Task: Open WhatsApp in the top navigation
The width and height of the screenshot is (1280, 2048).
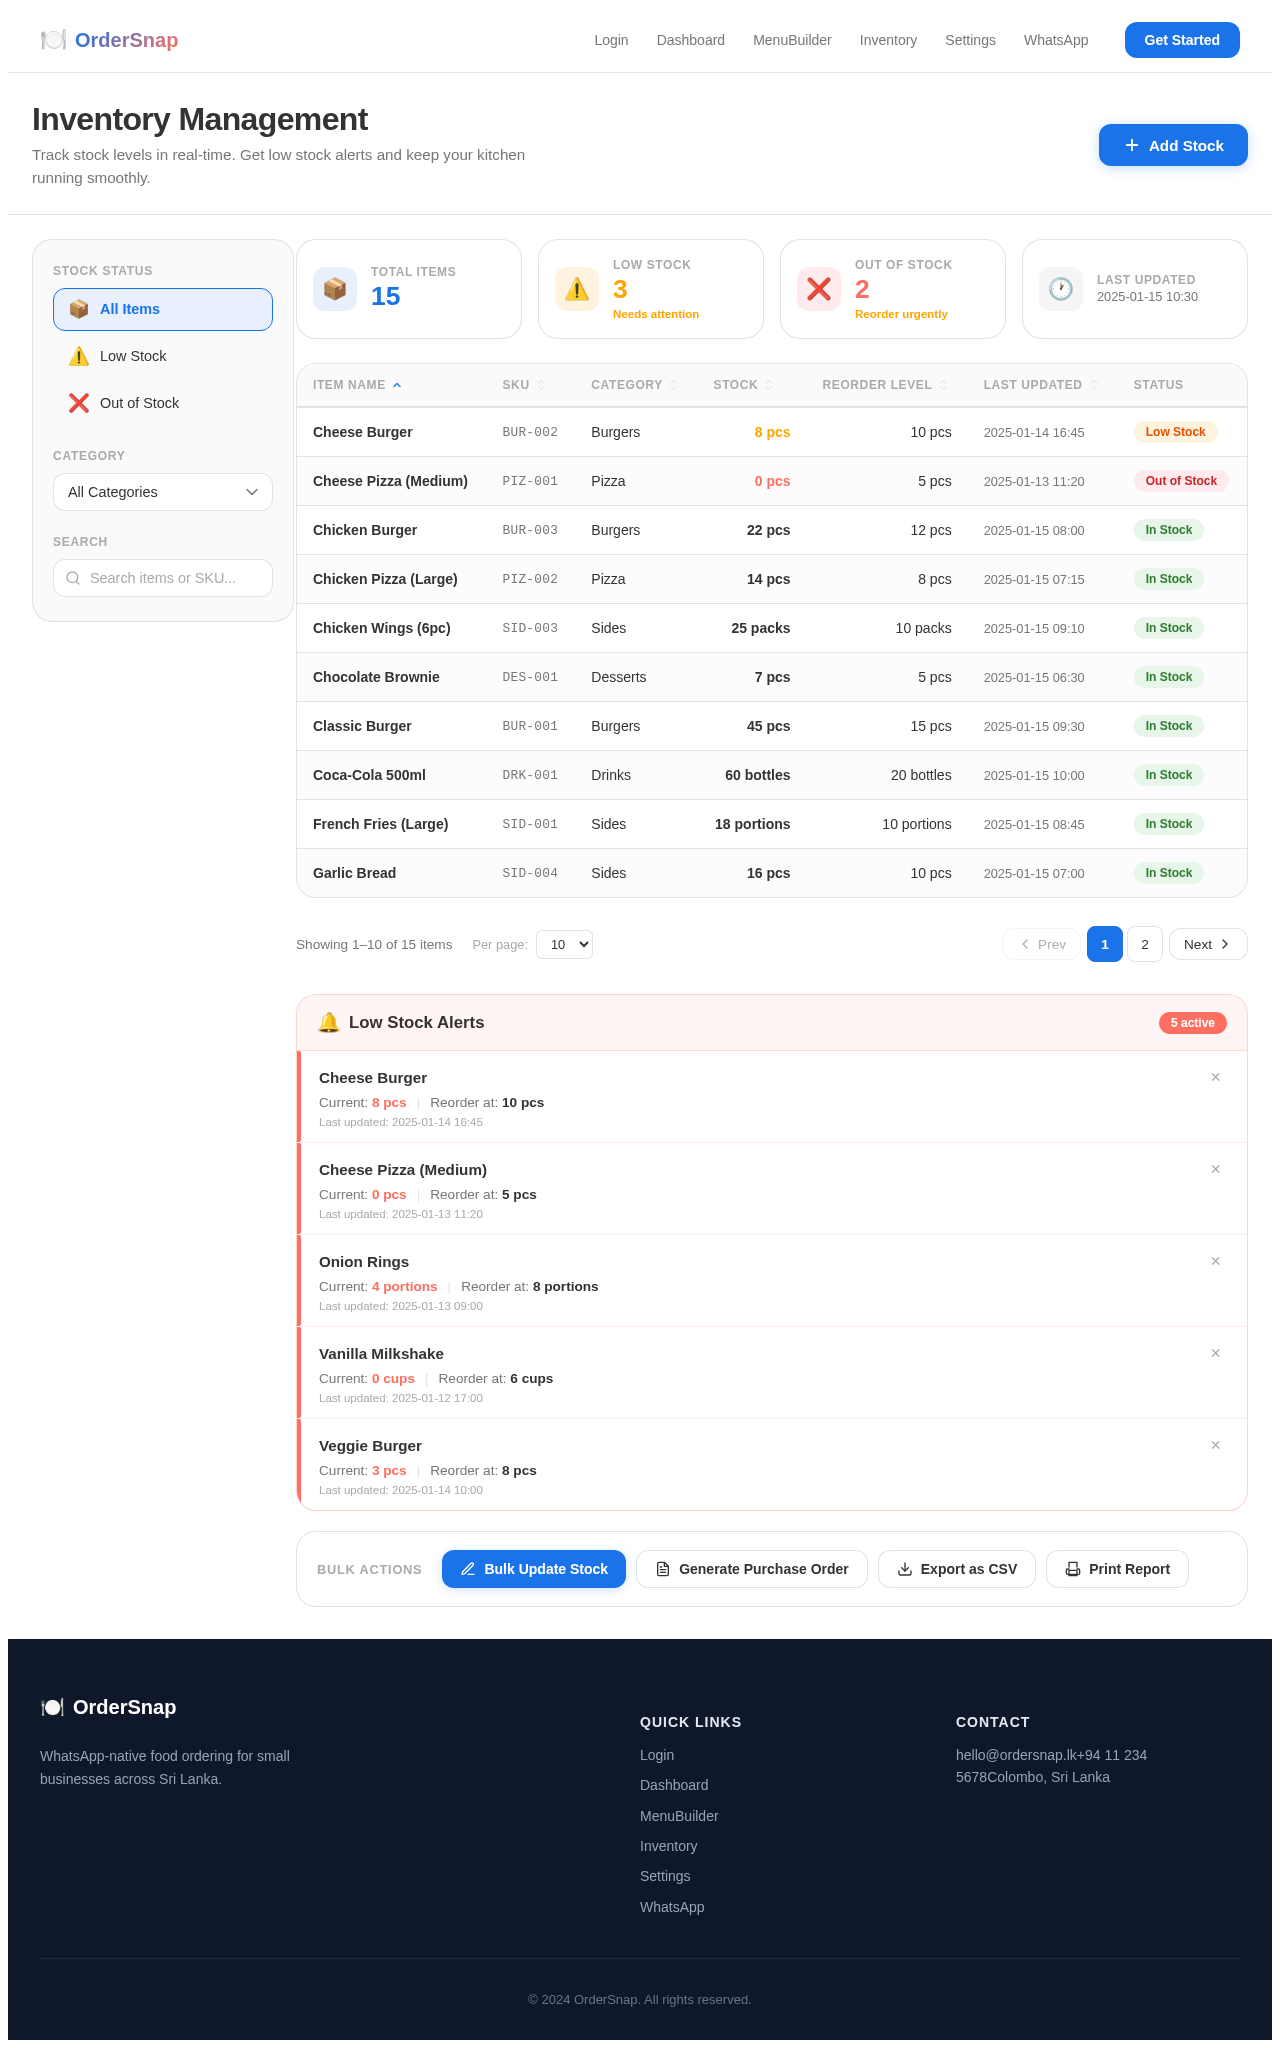Action: point(1056,40)
